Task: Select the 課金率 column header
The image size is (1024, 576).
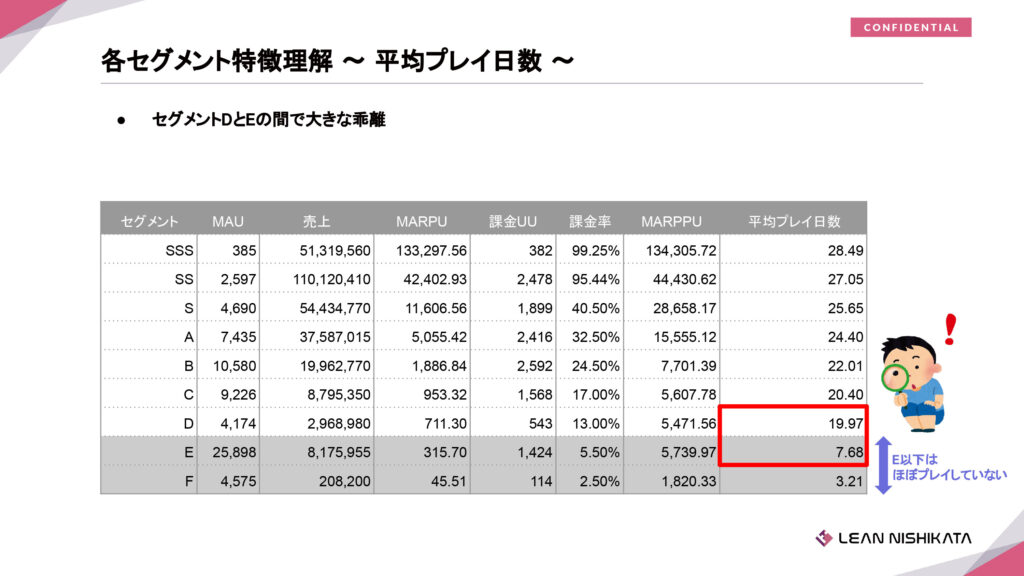Action: tap(590, 220)
